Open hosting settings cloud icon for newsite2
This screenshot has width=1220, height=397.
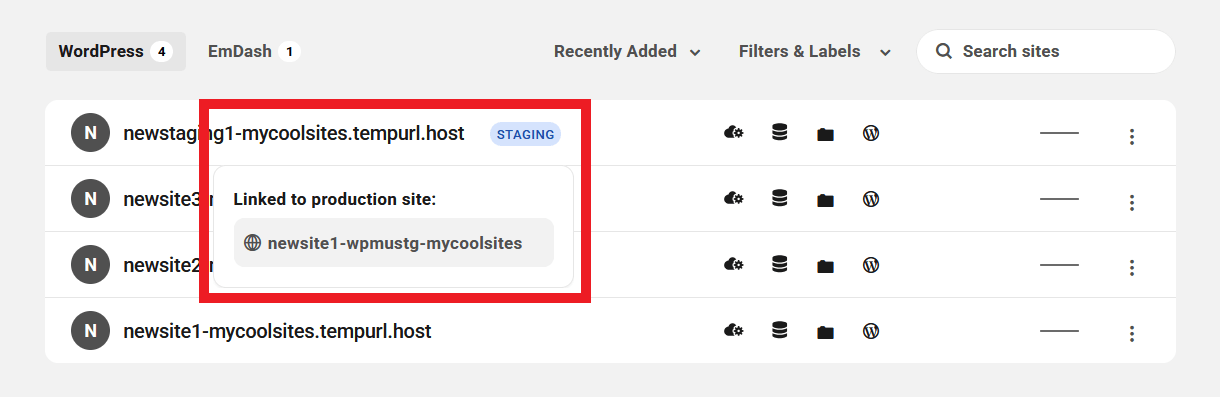tap(733, 265)
